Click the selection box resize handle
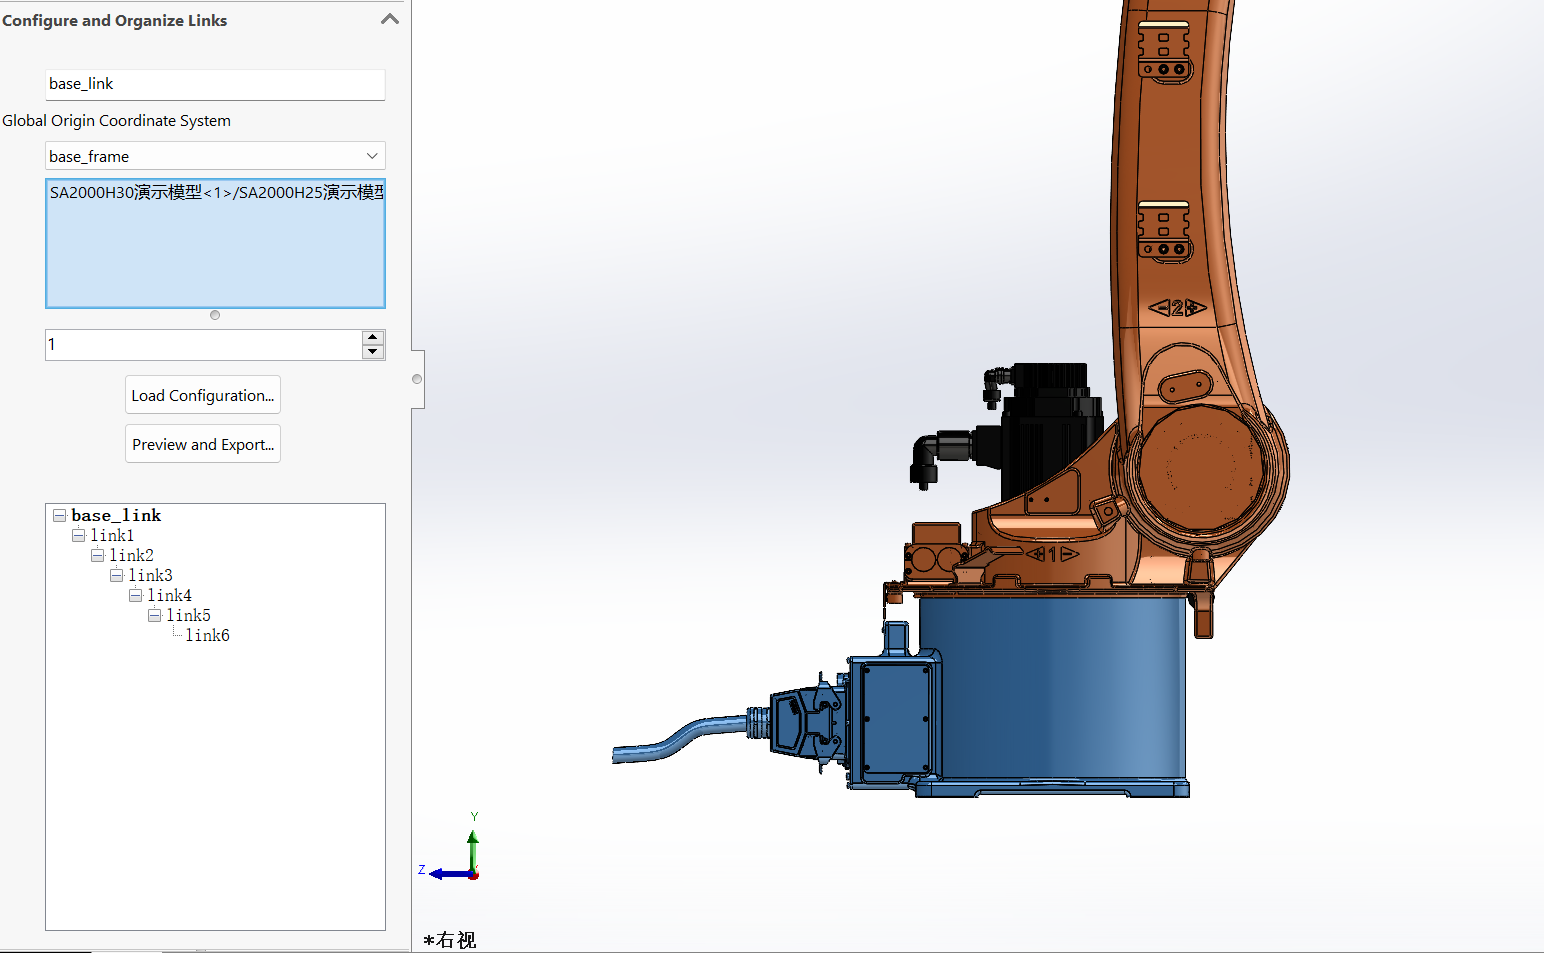Viewport: 1544px width, 953px height. [x=215, y=315]
